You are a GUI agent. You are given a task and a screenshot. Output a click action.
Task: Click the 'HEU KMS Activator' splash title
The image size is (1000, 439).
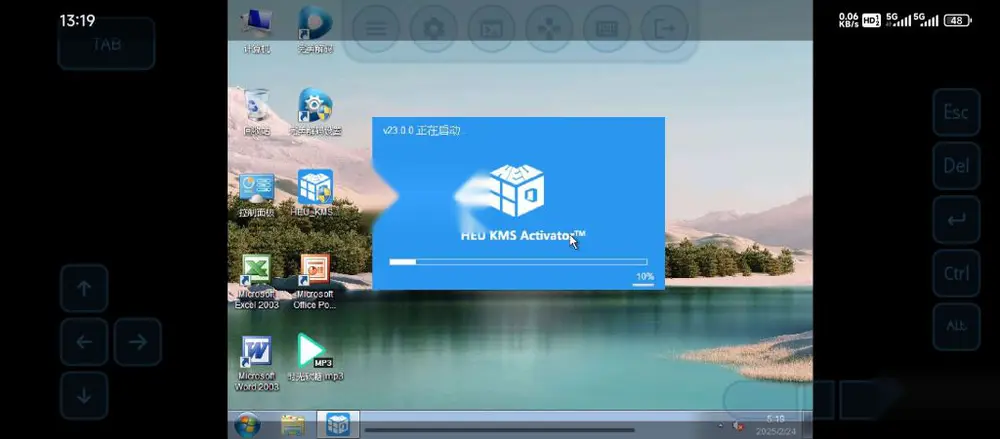point(522,235)
